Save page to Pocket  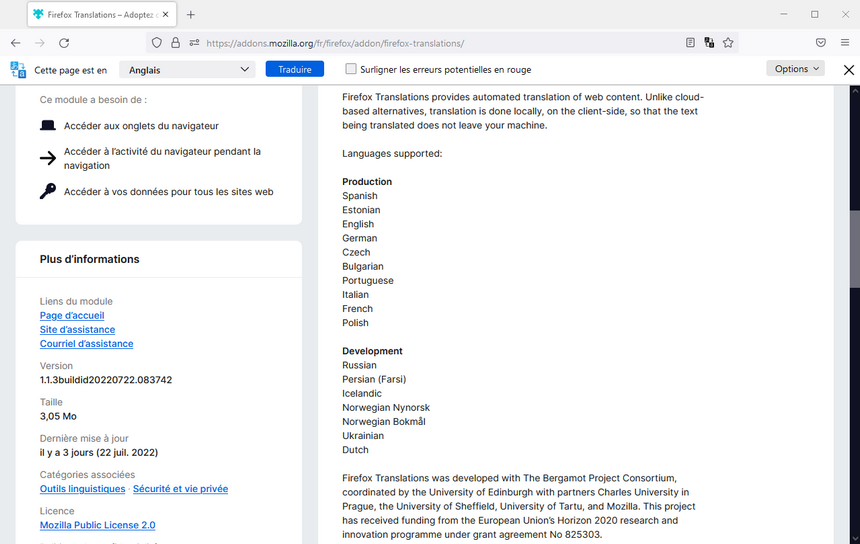[x=821, y=43]
